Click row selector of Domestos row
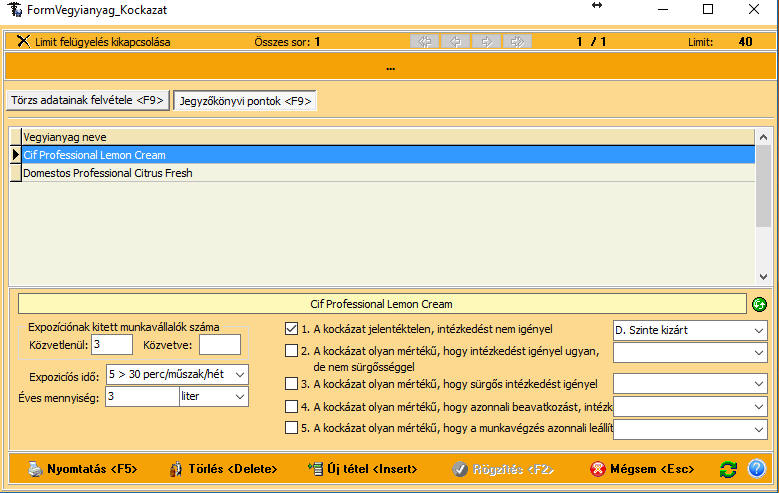Screen dimensions: 779x493 tap(15, 173)
